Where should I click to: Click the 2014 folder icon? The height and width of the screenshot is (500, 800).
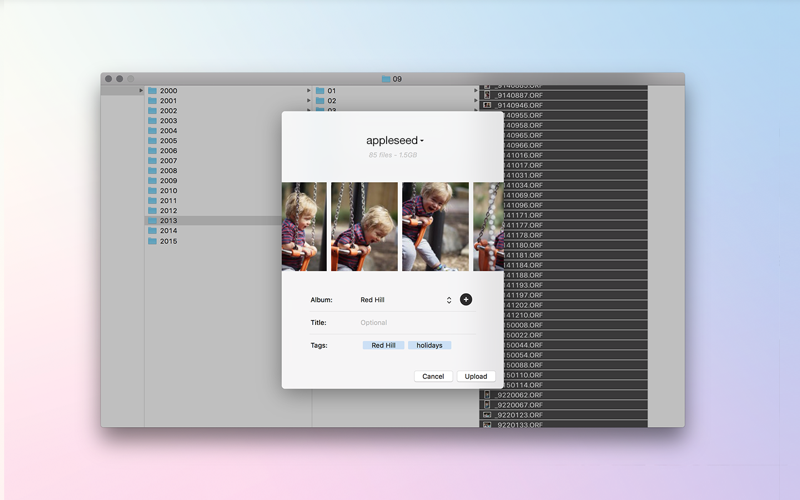[x=152, y=231]
